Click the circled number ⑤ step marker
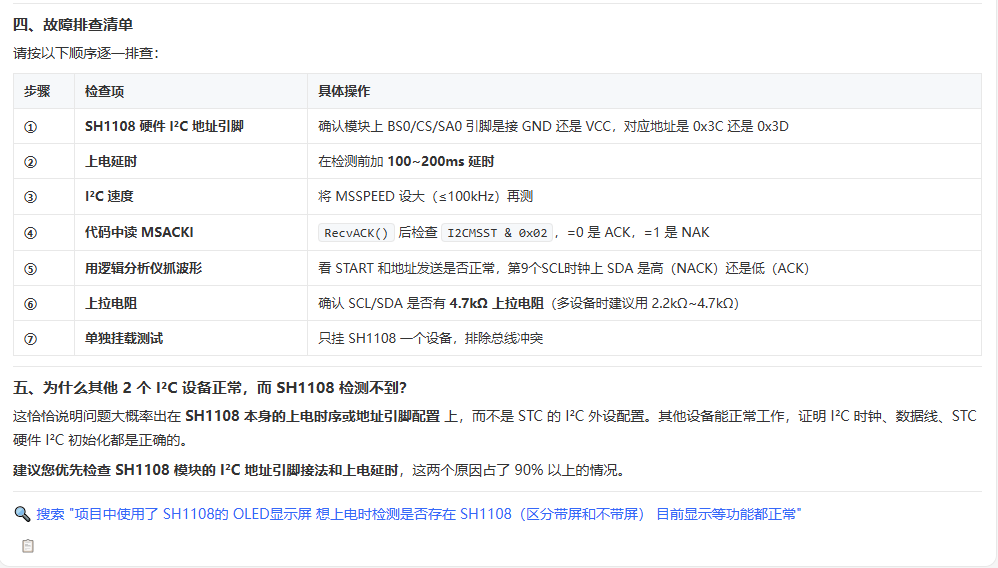 (x=30, y=268)
